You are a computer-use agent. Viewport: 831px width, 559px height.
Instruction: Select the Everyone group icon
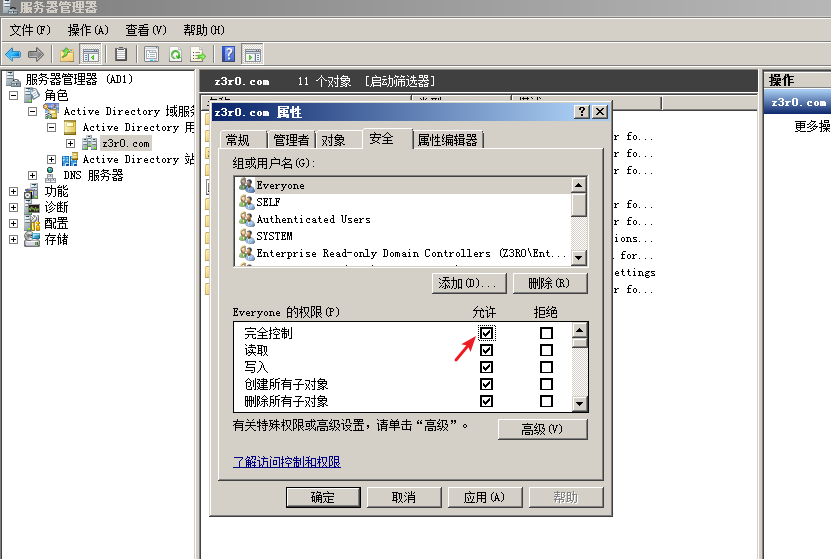(246, 185)
